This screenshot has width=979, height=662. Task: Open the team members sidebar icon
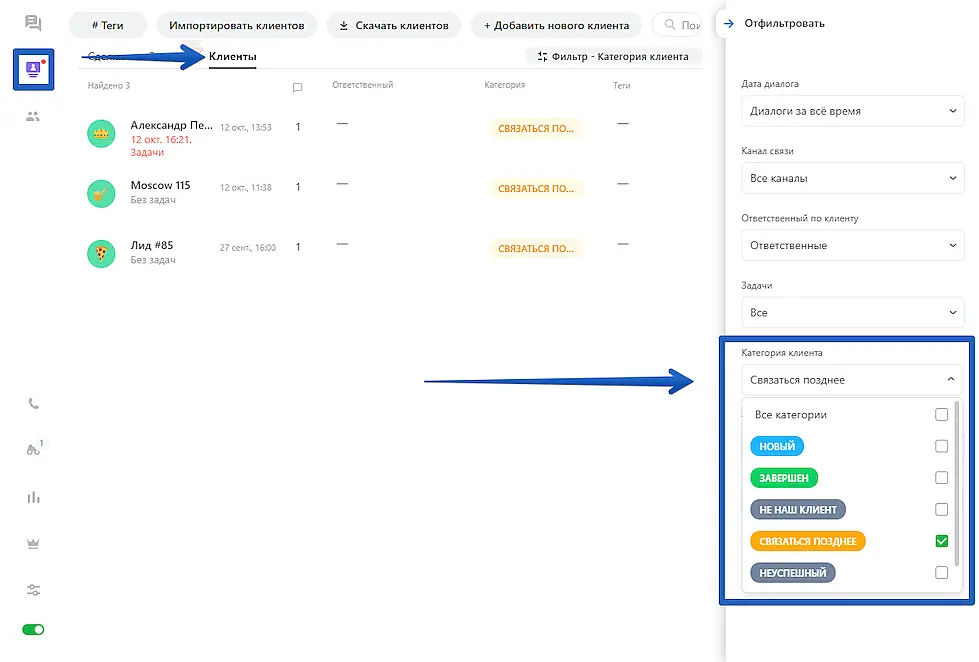pos(33,116)
